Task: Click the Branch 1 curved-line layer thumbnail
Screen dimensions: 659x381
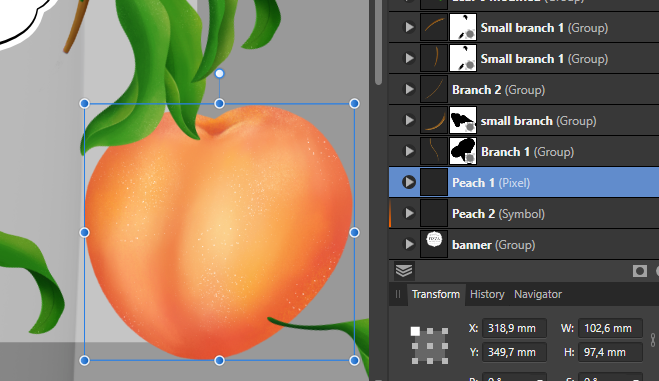Action: [x=434, y=152]
